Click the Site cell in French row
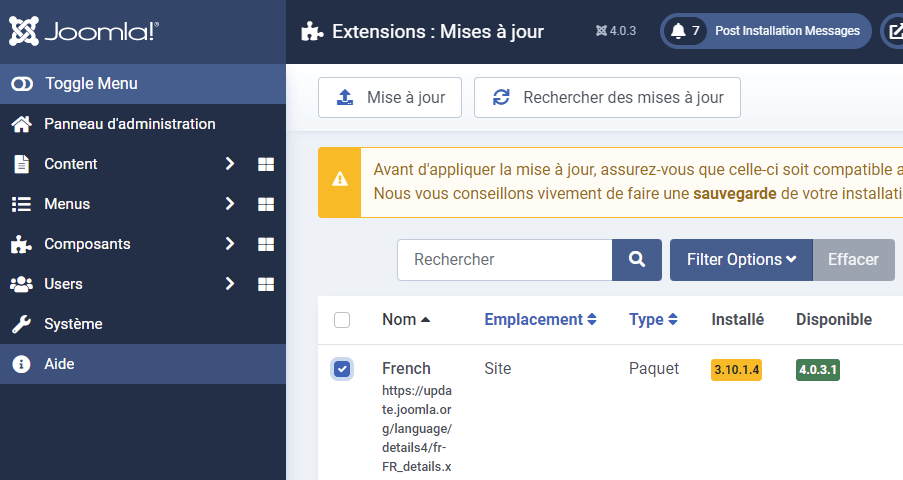 coord(498,369)
